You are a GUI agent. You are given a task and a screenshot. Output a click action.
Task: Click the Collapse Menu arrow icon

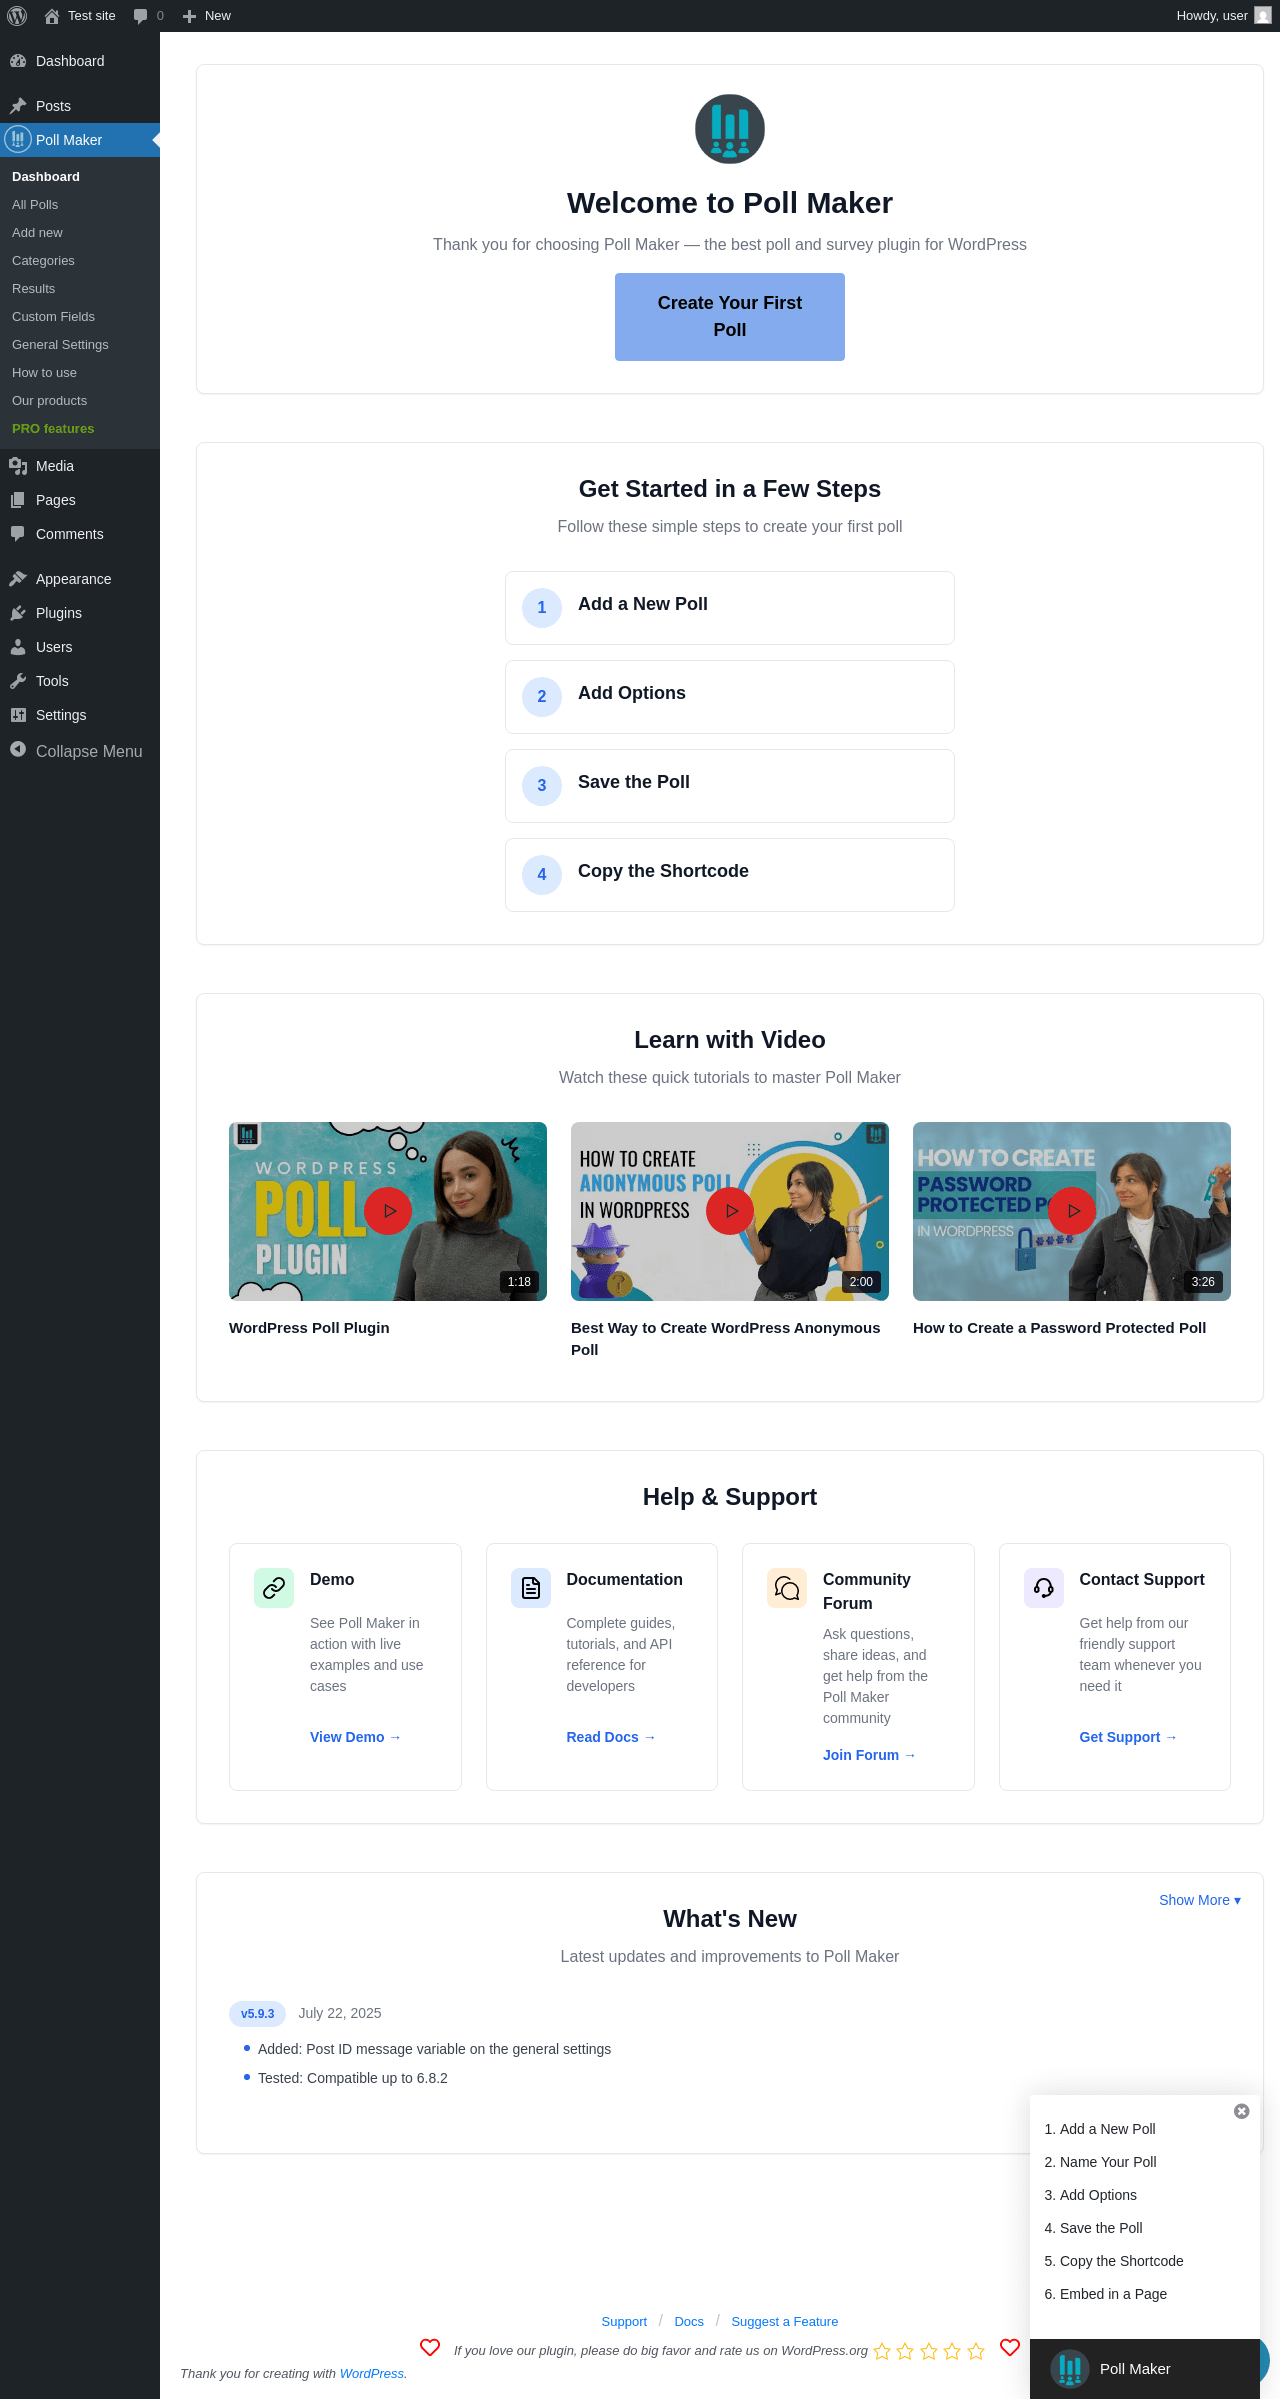tap(18, 749)
